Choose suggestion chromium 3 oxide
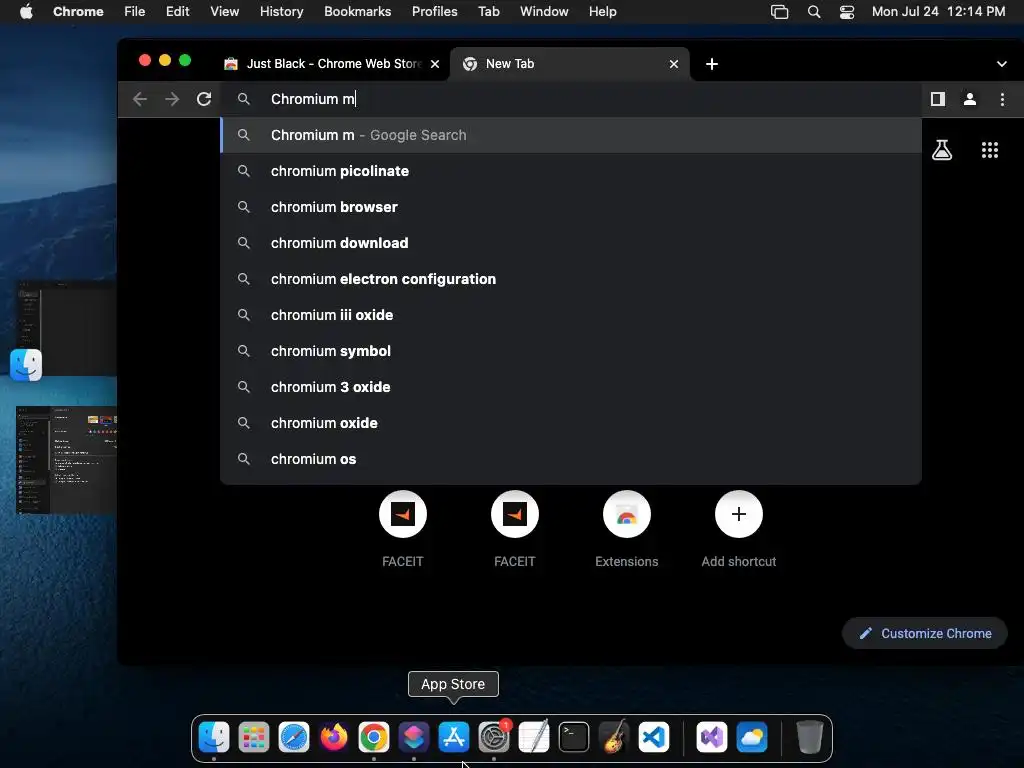 point(571,387)
